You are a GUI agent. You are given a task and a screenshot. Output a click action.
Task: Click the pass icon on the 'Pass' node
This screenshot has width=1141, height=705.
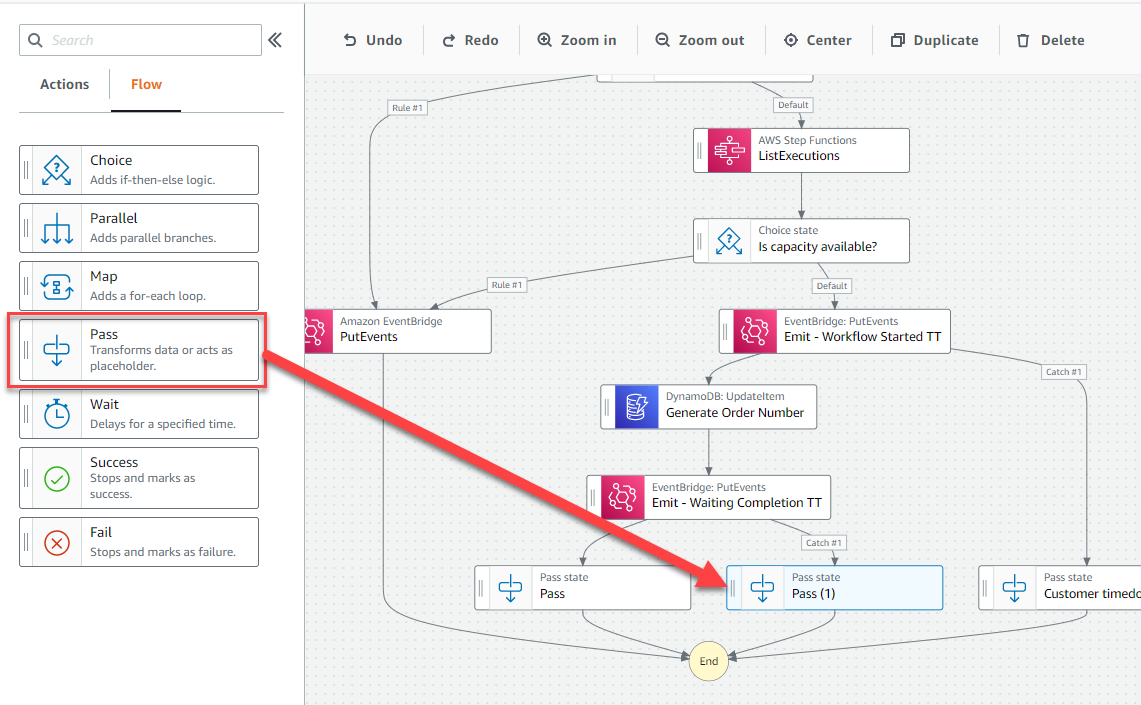(510, 588)
